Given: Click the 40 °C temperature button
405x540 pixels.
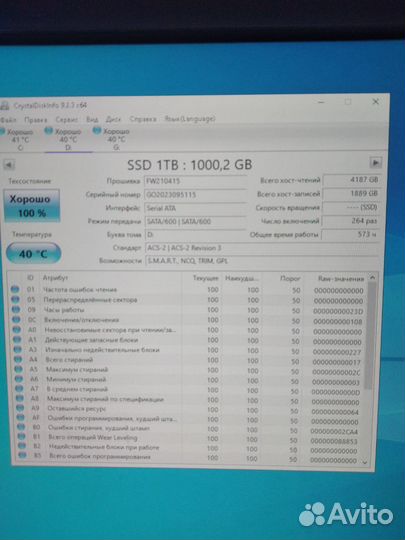Looking at the screenshot, I should 33,254.
